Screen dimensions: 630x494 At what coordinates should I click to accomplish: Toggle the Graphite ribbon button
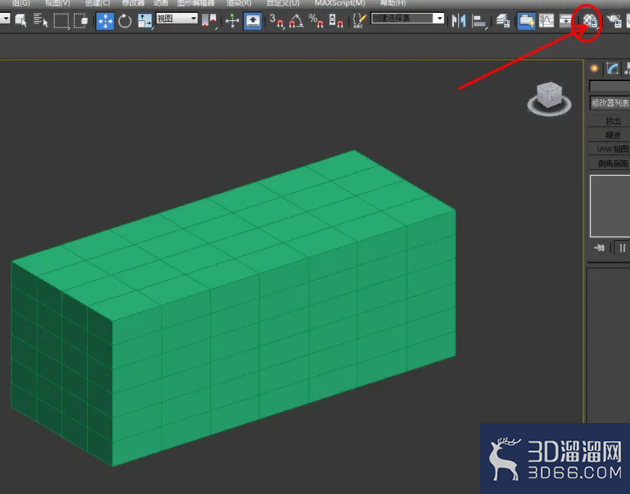526,21
